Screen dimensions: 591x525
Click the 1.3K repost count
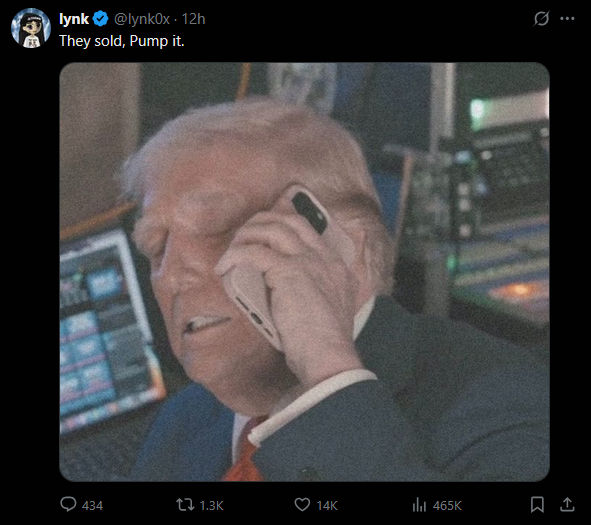tap(211, 505)
